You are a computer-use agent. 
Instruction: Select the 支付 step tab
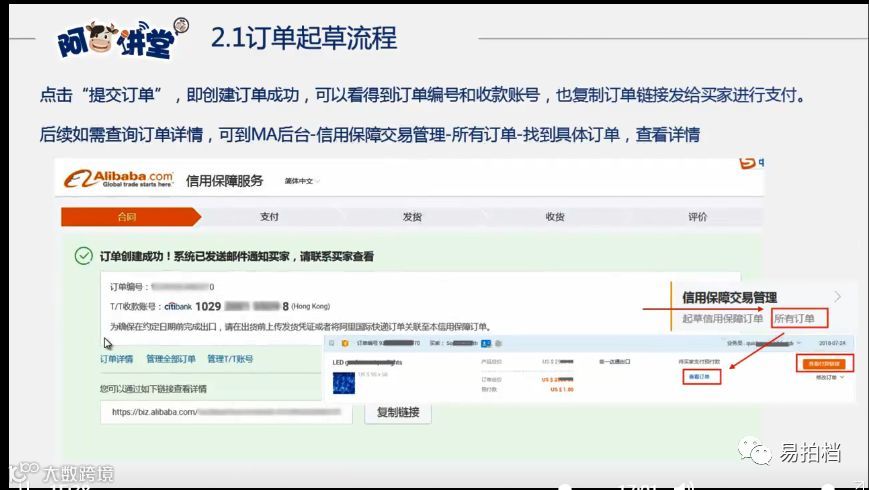click(x=269, y=217)
